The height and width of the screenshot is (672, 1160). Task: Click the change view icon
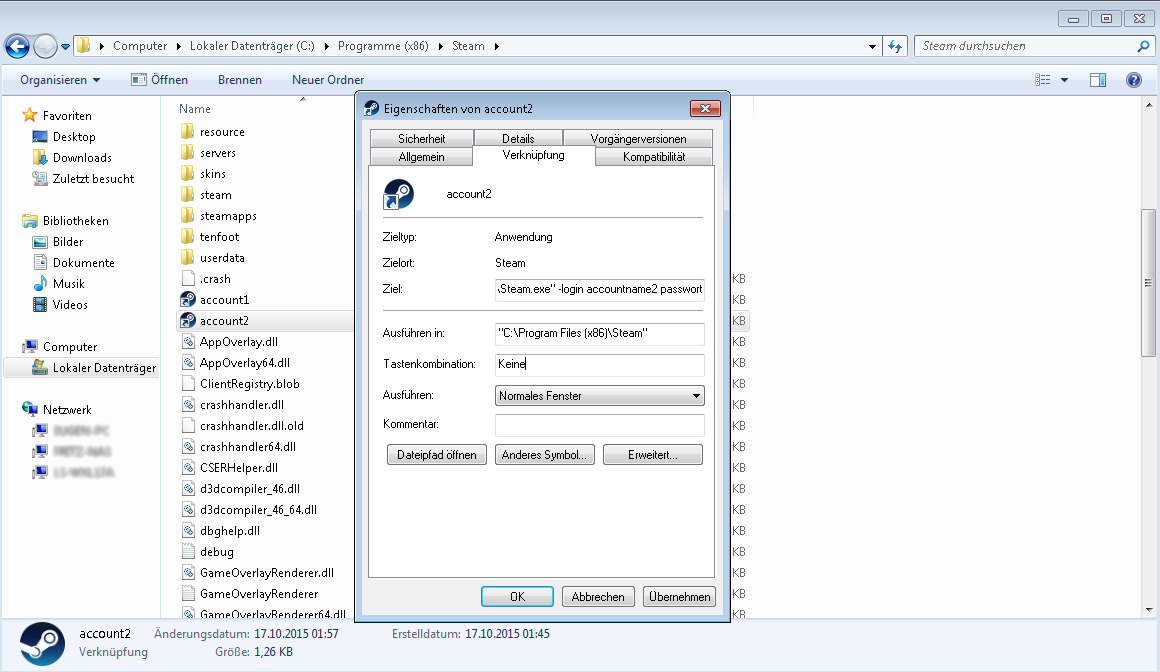pos(1042,80)
